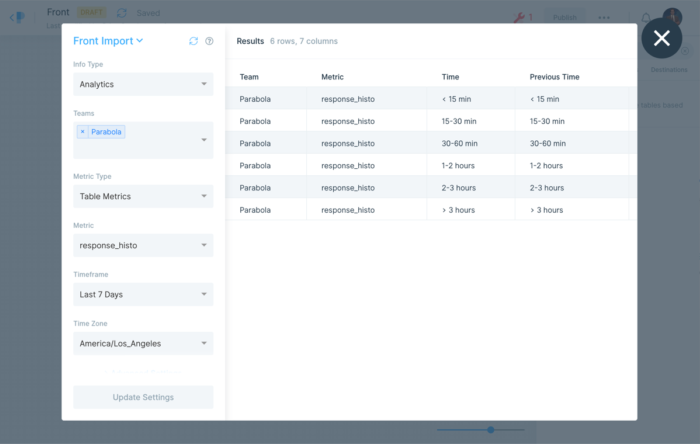The width and height of the screenshot is (700, 444).
Task: Click the Parabola team tag label
Action: (x=106, y=132)
